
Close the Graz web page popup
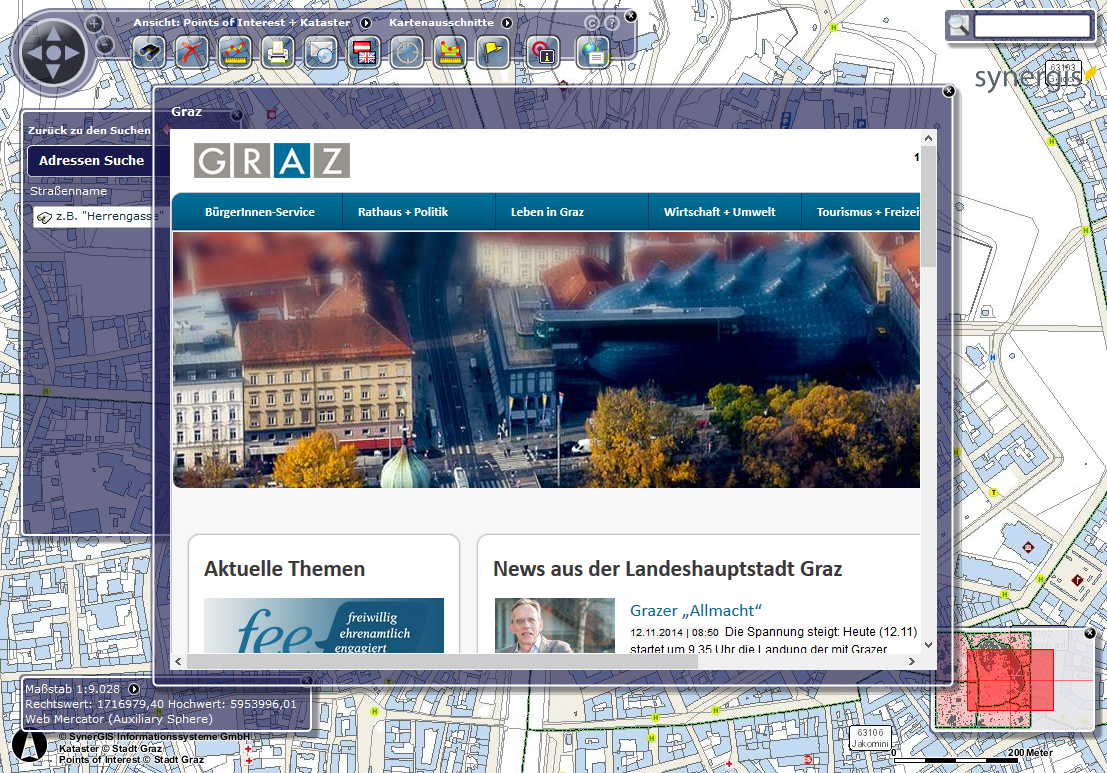(949, 91)
